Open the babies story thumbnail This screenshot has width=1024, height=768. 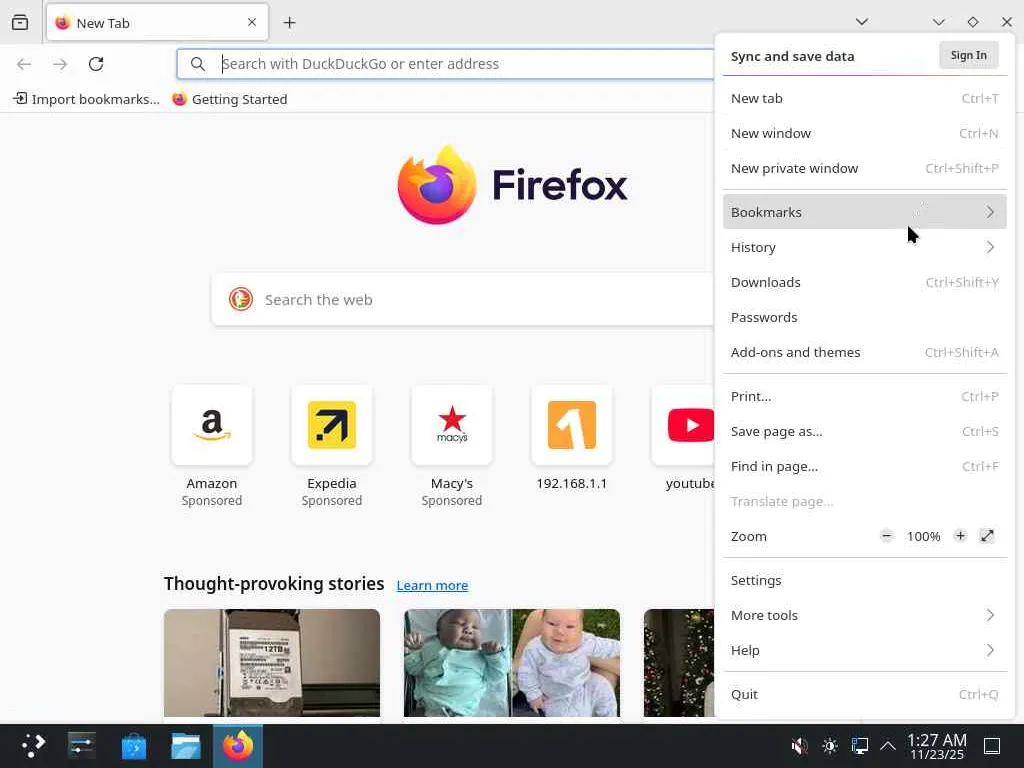coord(512,663)
